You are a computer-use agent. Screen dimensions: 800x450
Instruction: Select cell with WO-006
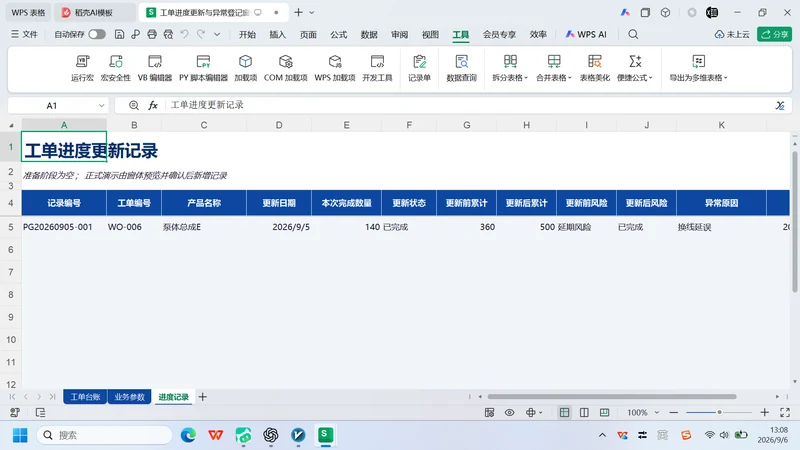pyautogui.click(x=134, y=227)
